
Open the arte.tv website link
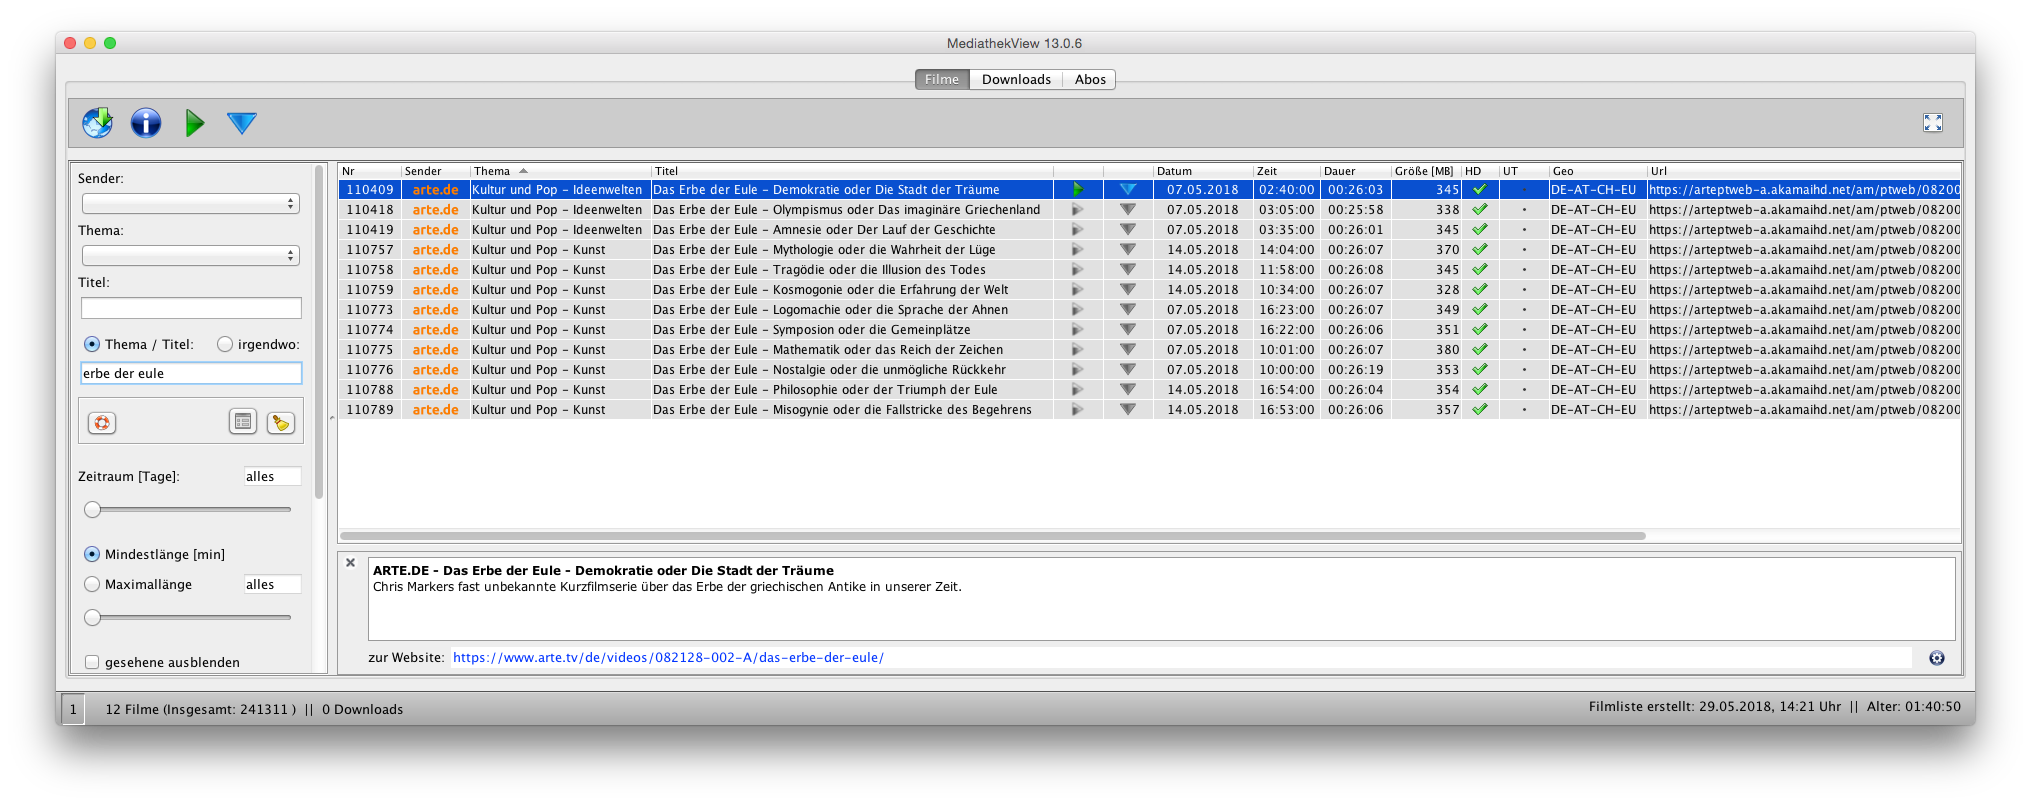(668, 658)
